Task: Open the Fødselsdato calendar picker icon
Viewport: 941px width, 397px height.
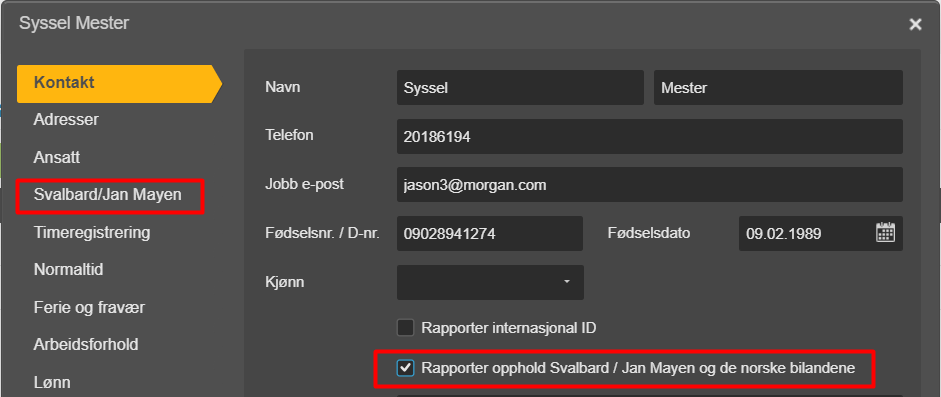Action: click(x=885, y=232)
